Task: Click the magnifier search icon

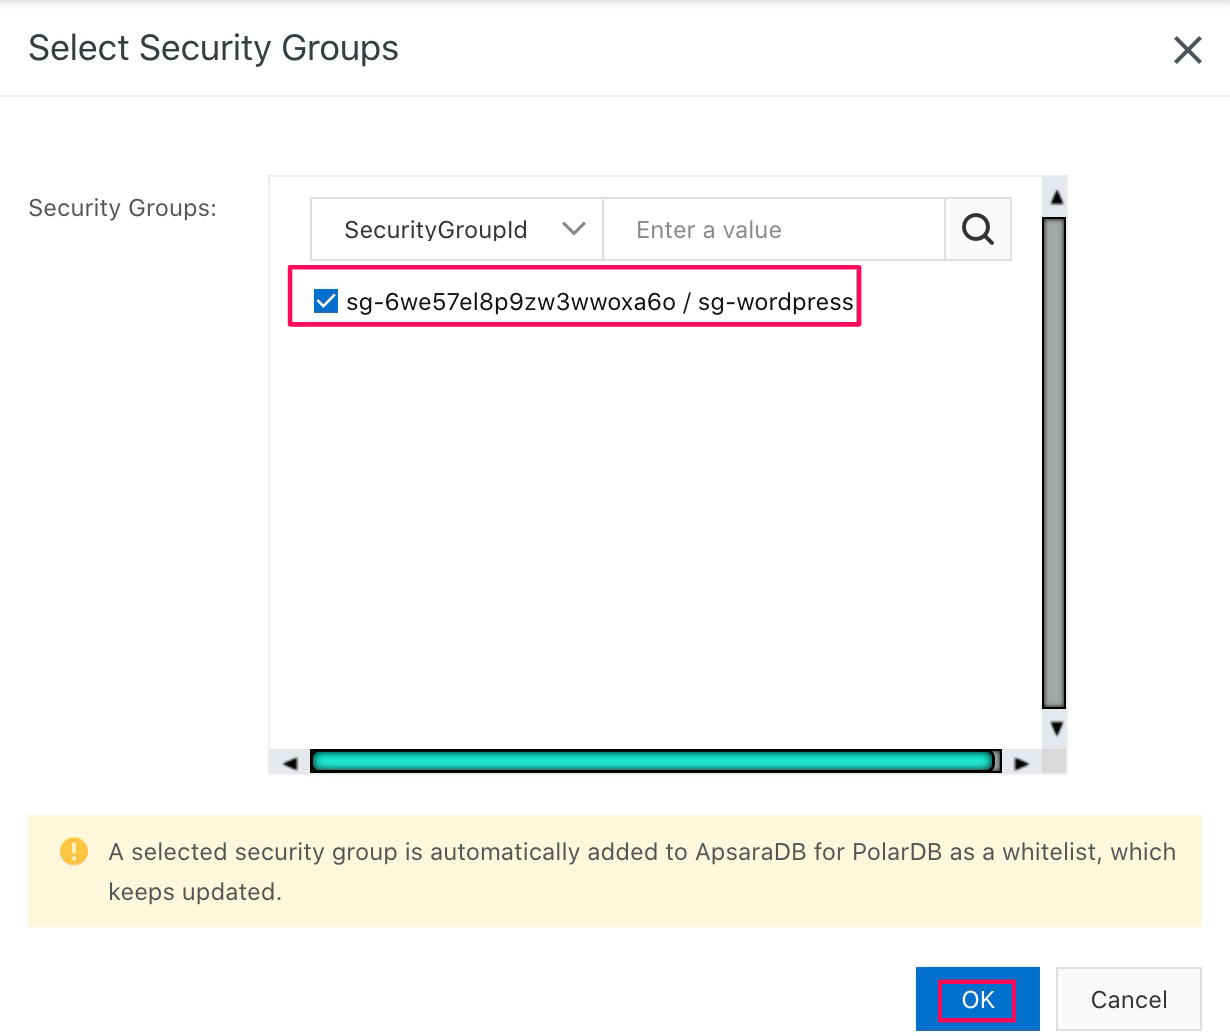Action: 978,229
